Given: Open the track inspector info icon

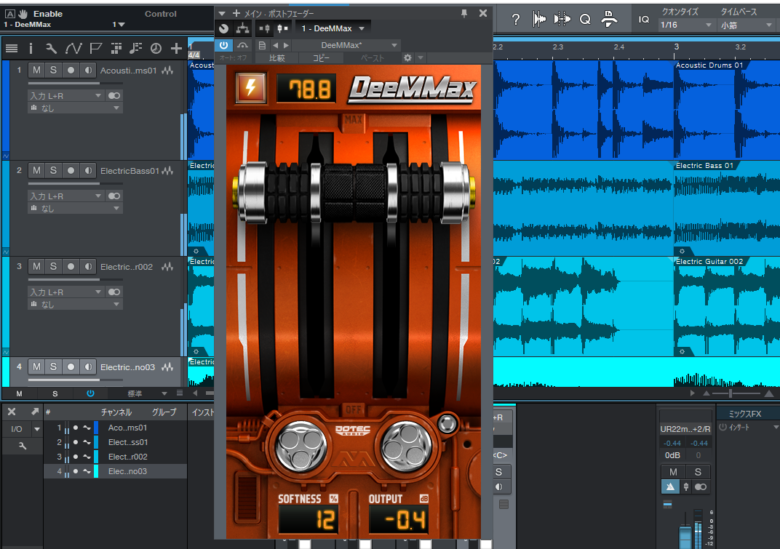Looking at the screenshot, I should click(30, 48).
